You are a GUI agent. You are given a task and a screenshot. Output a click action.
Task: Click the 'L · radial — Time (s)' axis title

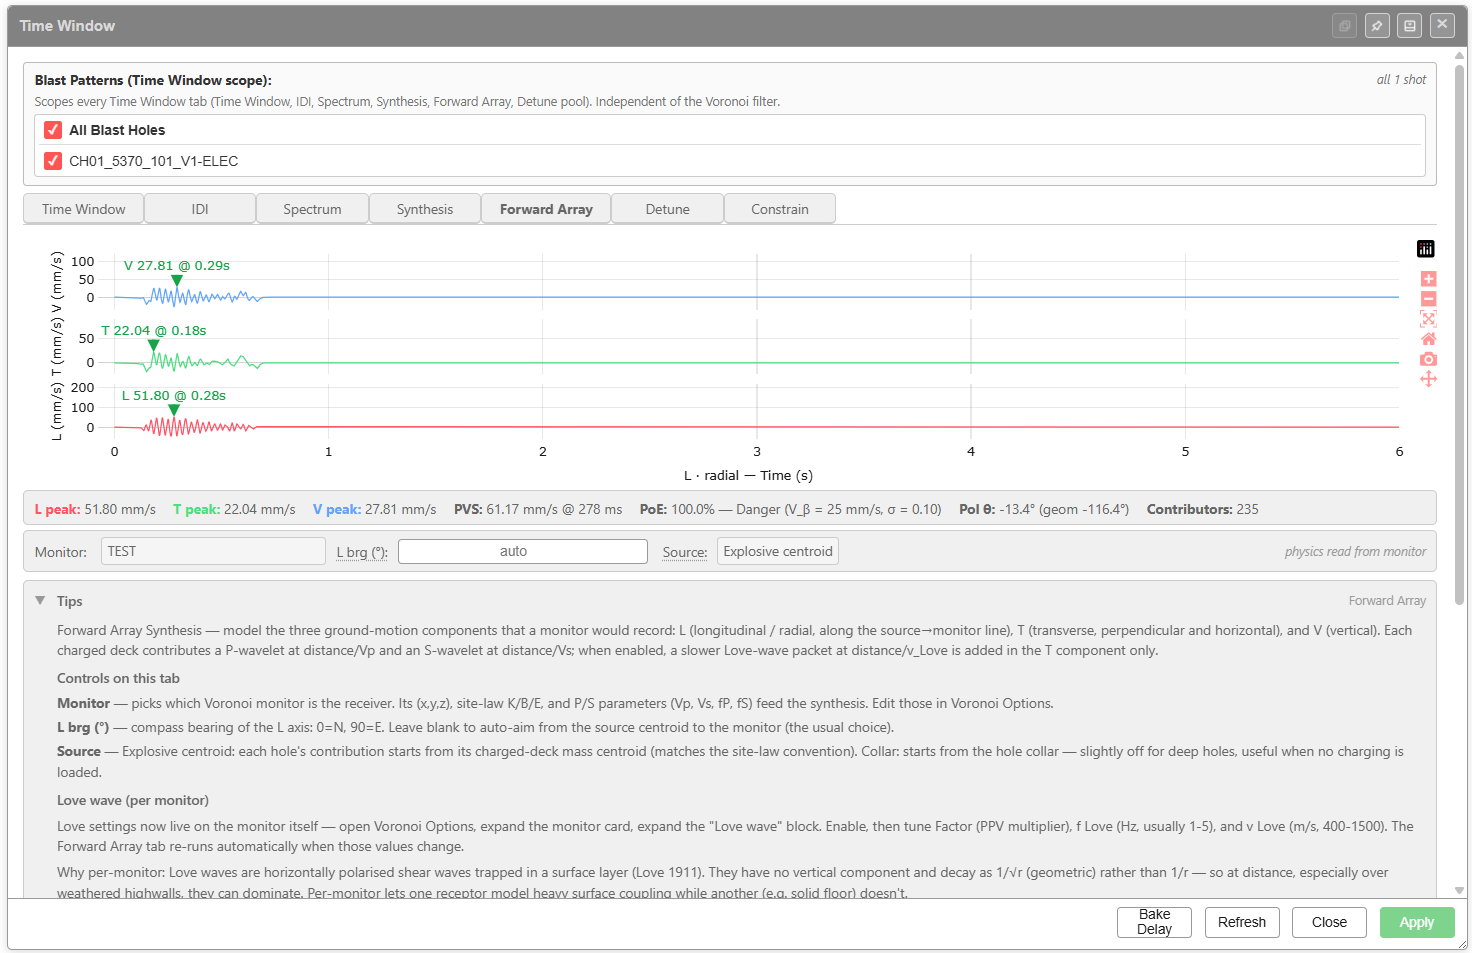(x=748, y=475)
